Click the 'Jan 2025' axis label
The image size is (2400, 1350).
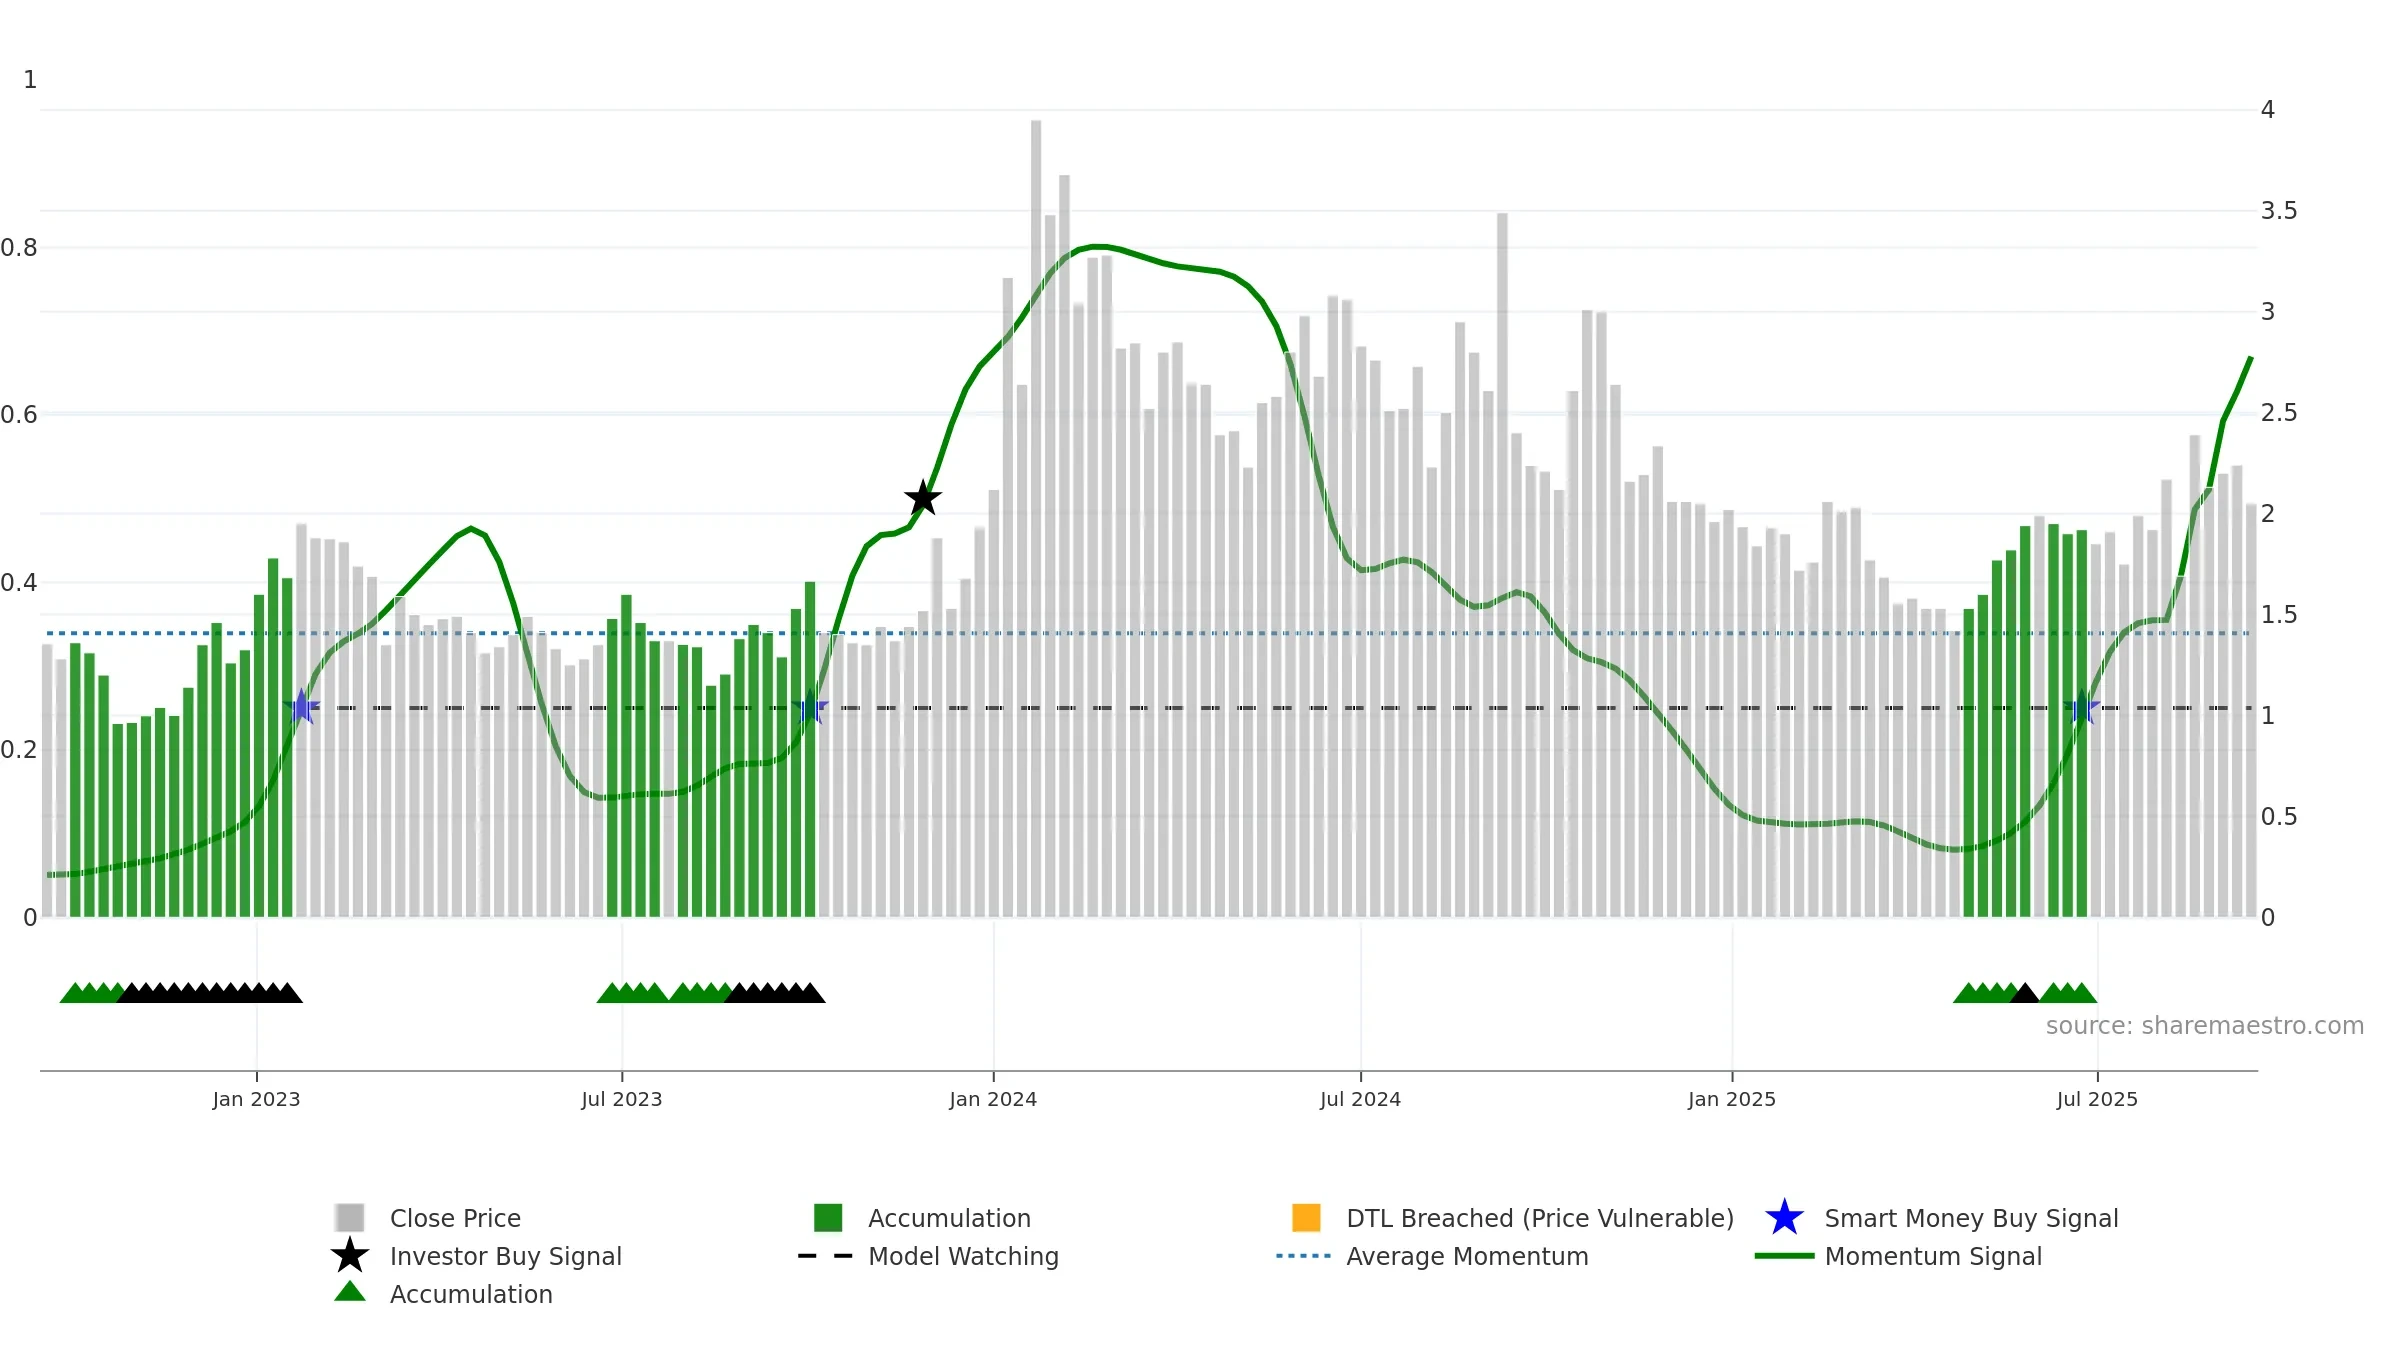(x=1732, y=1099)
